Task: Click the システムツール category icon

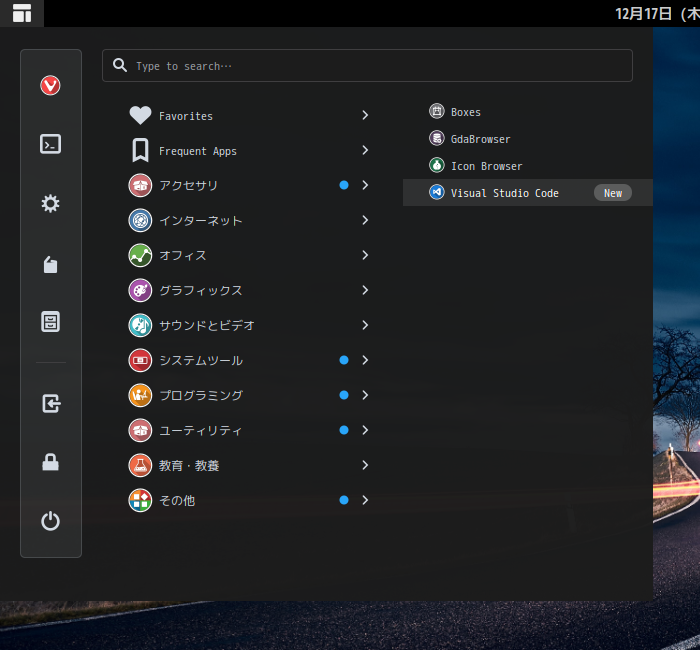Action: click(x=140, y=360)
